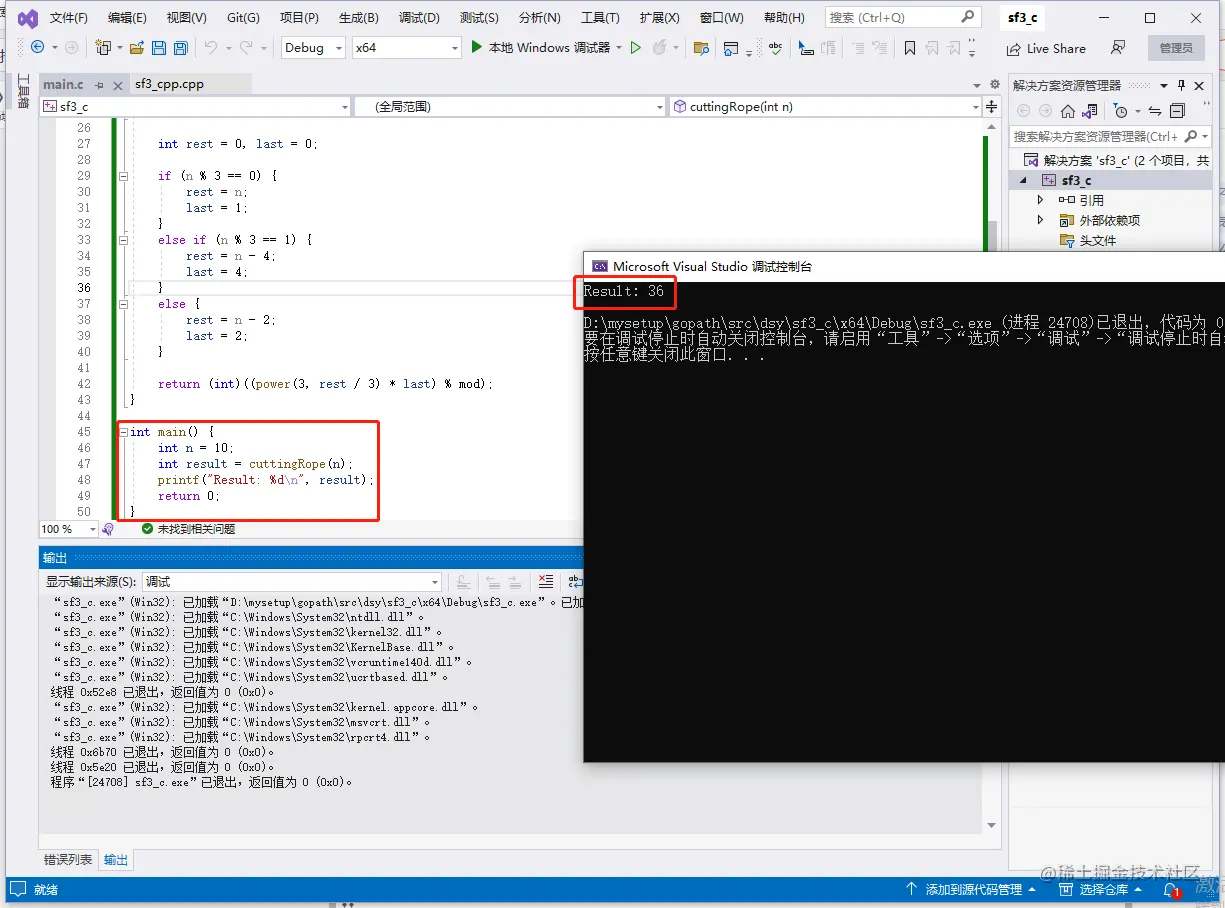The image size is (1225, 908).
Task: Open the 编辑(E) menu
Action: [127, 18]
